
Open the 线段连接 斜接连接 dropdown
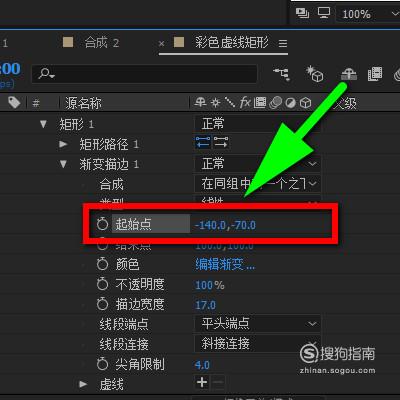pos(257,343)
